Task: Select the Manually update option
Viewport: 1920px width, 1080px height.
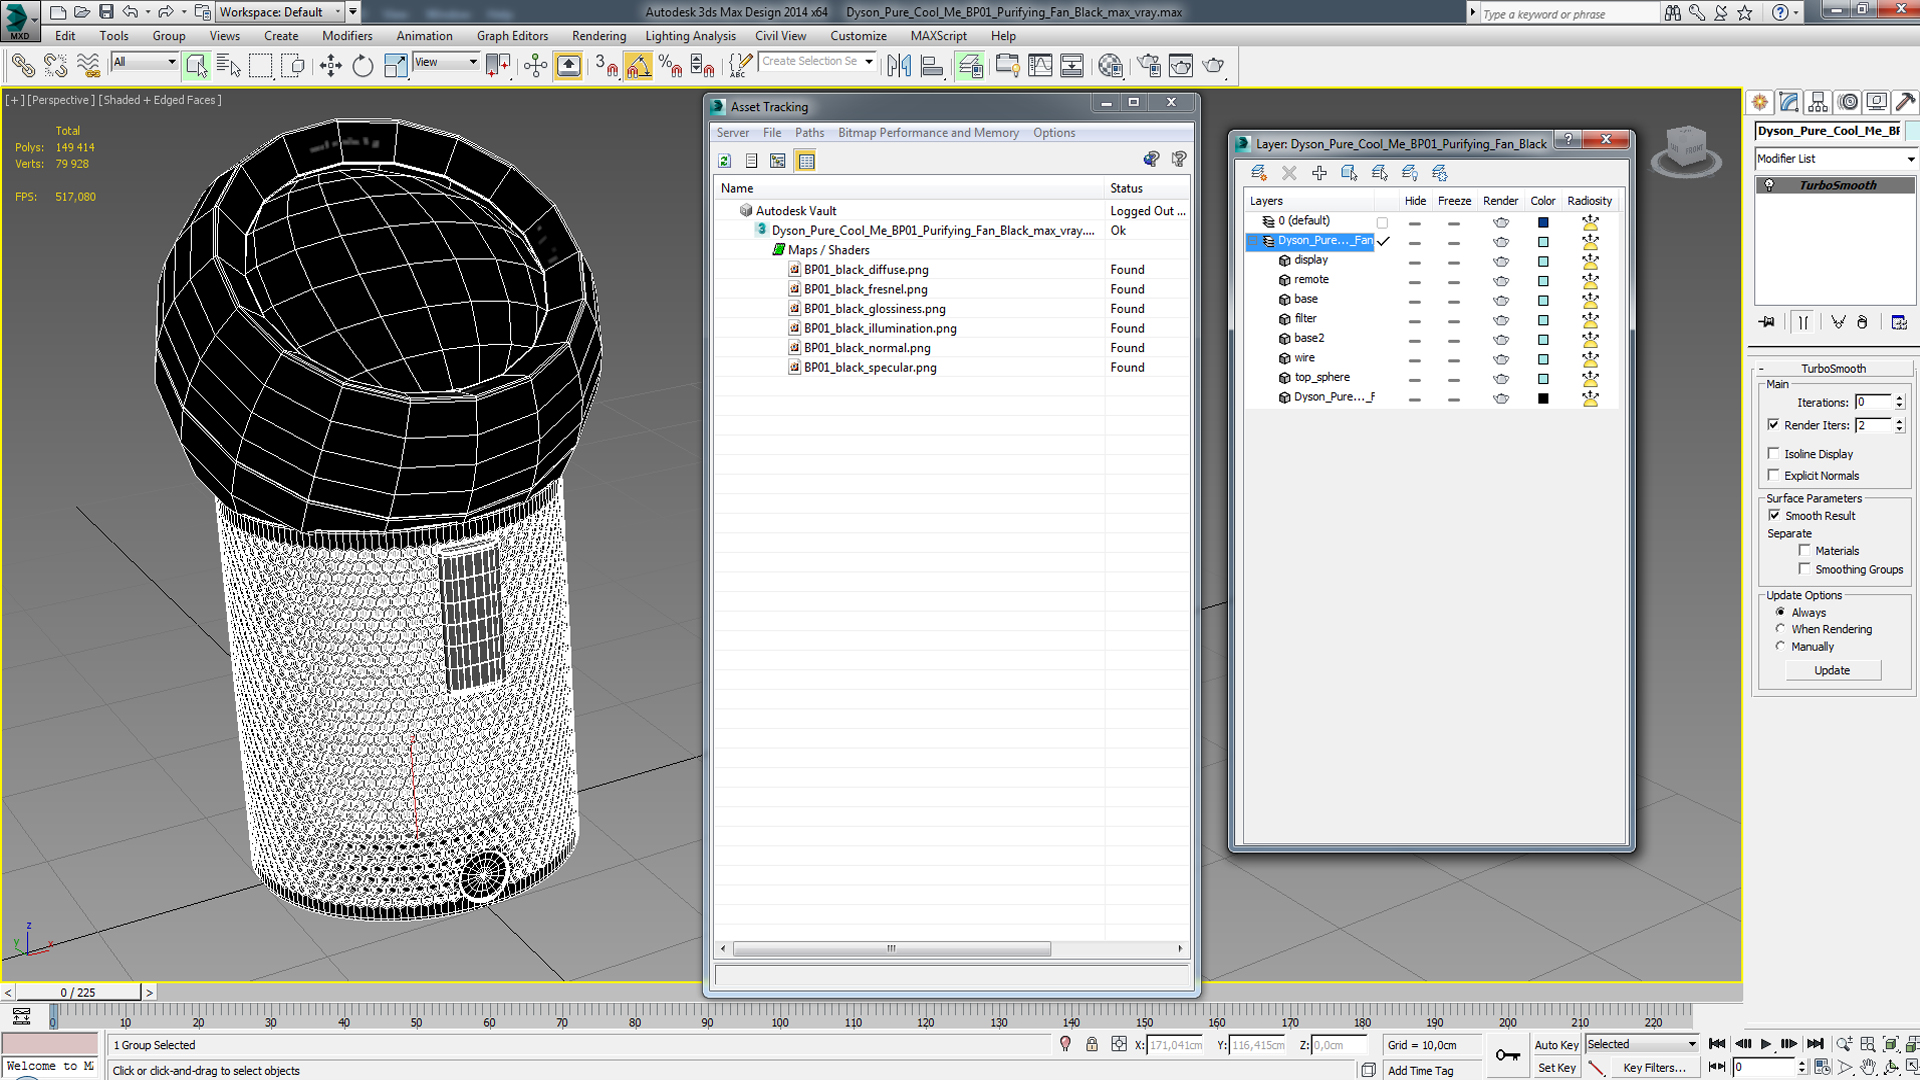Action: tap(1780, 646)
